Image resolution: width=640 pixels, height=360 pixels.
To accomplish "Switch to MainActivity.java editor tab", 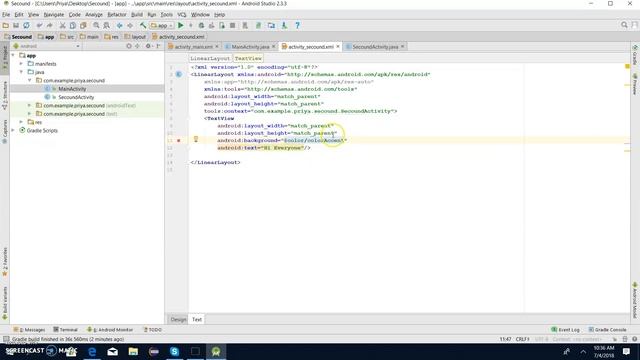I will click(x=250, y=47).
